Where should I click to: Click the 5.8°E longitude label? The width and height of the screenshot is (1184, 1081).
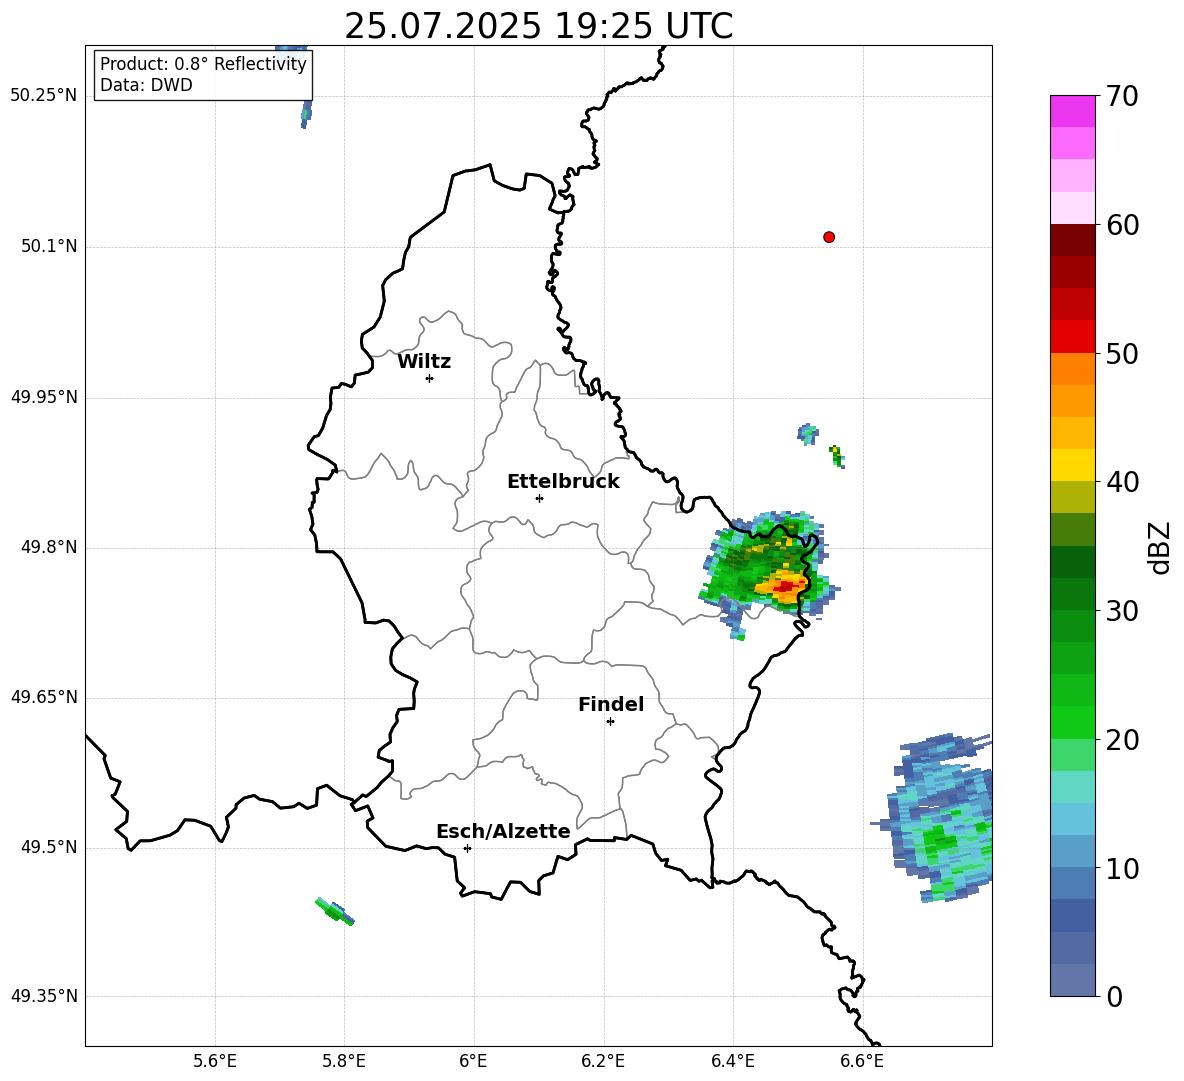click(344, 1061)
